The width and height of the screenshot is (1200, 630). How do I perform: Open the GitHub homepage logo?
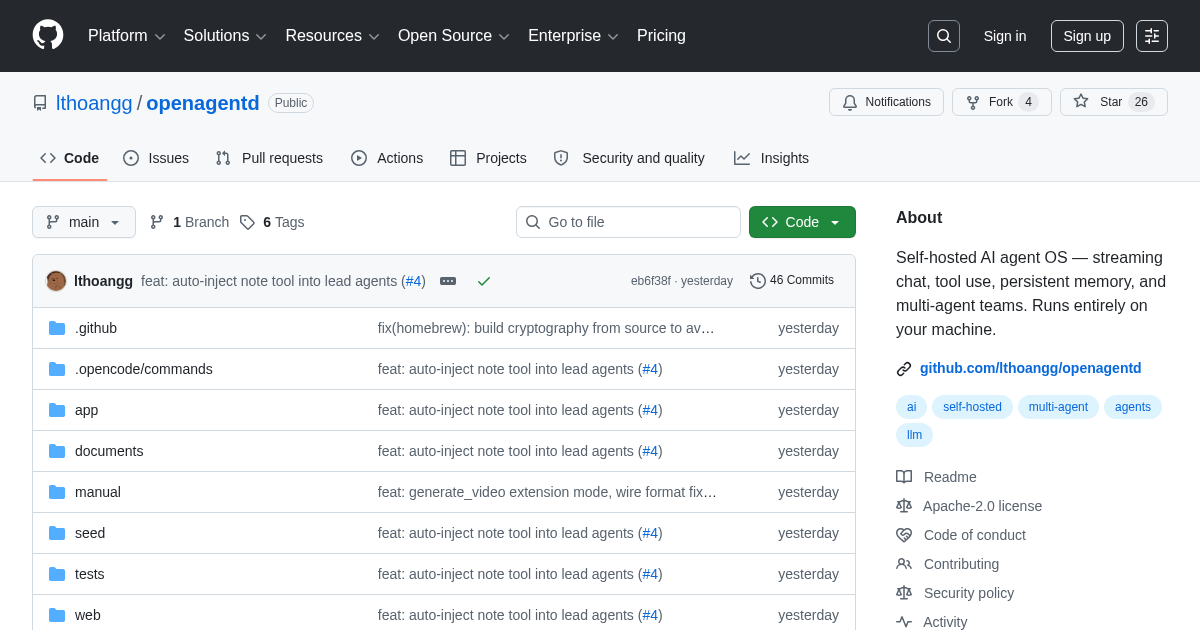(x=48, y=35)
